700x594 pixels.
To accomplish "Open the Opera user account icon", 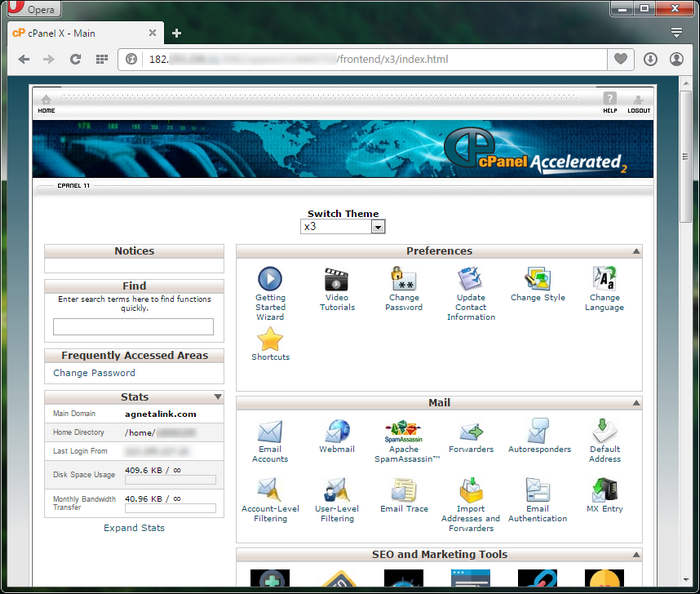I will click(676, 59).
